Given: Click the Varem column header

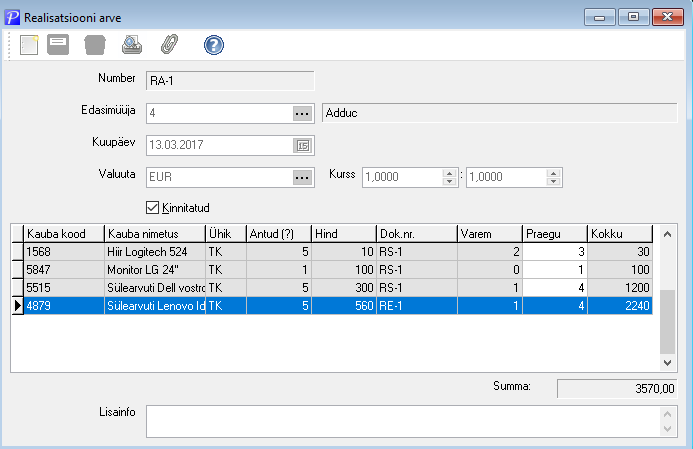Looking at the screenshot, I should pos(490,234).
